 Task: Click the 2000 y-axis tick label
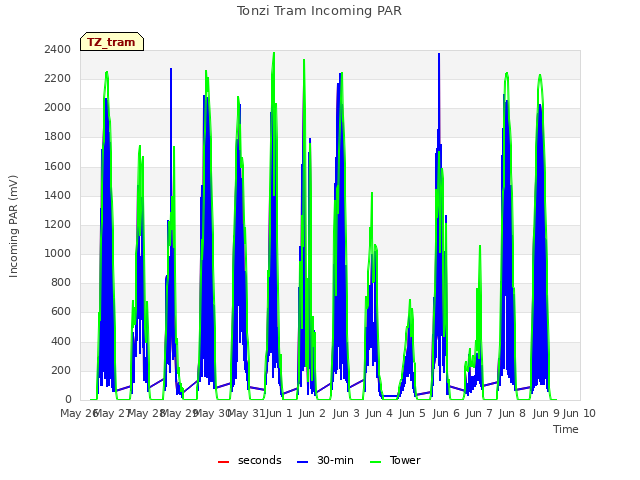point(58,108)
